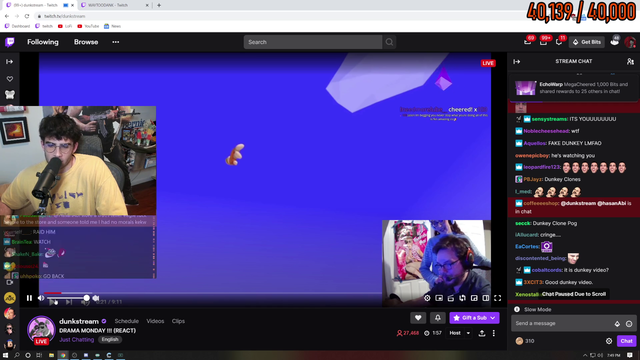This screenshot has height=360, width=640.
Task: Open the emote picker smiley icon
Action: tap(629, 324)
